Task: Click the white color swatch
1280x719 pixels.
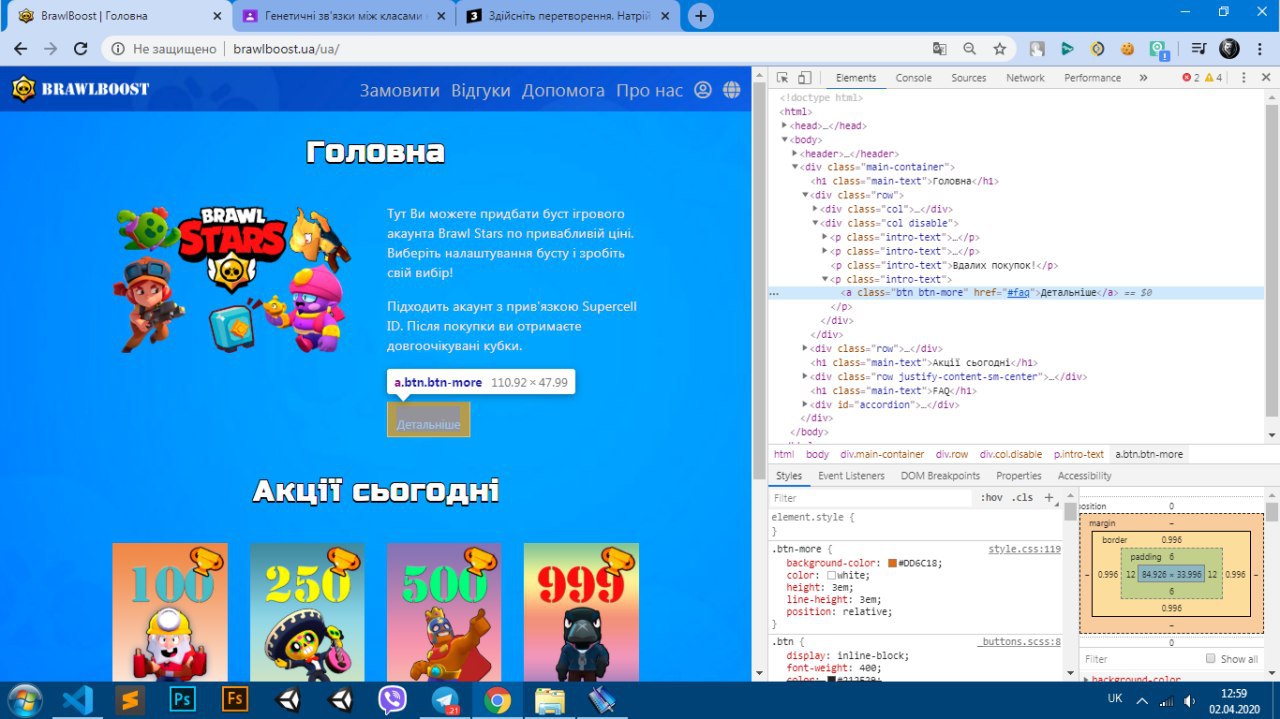Action: [x=831, y=575]
